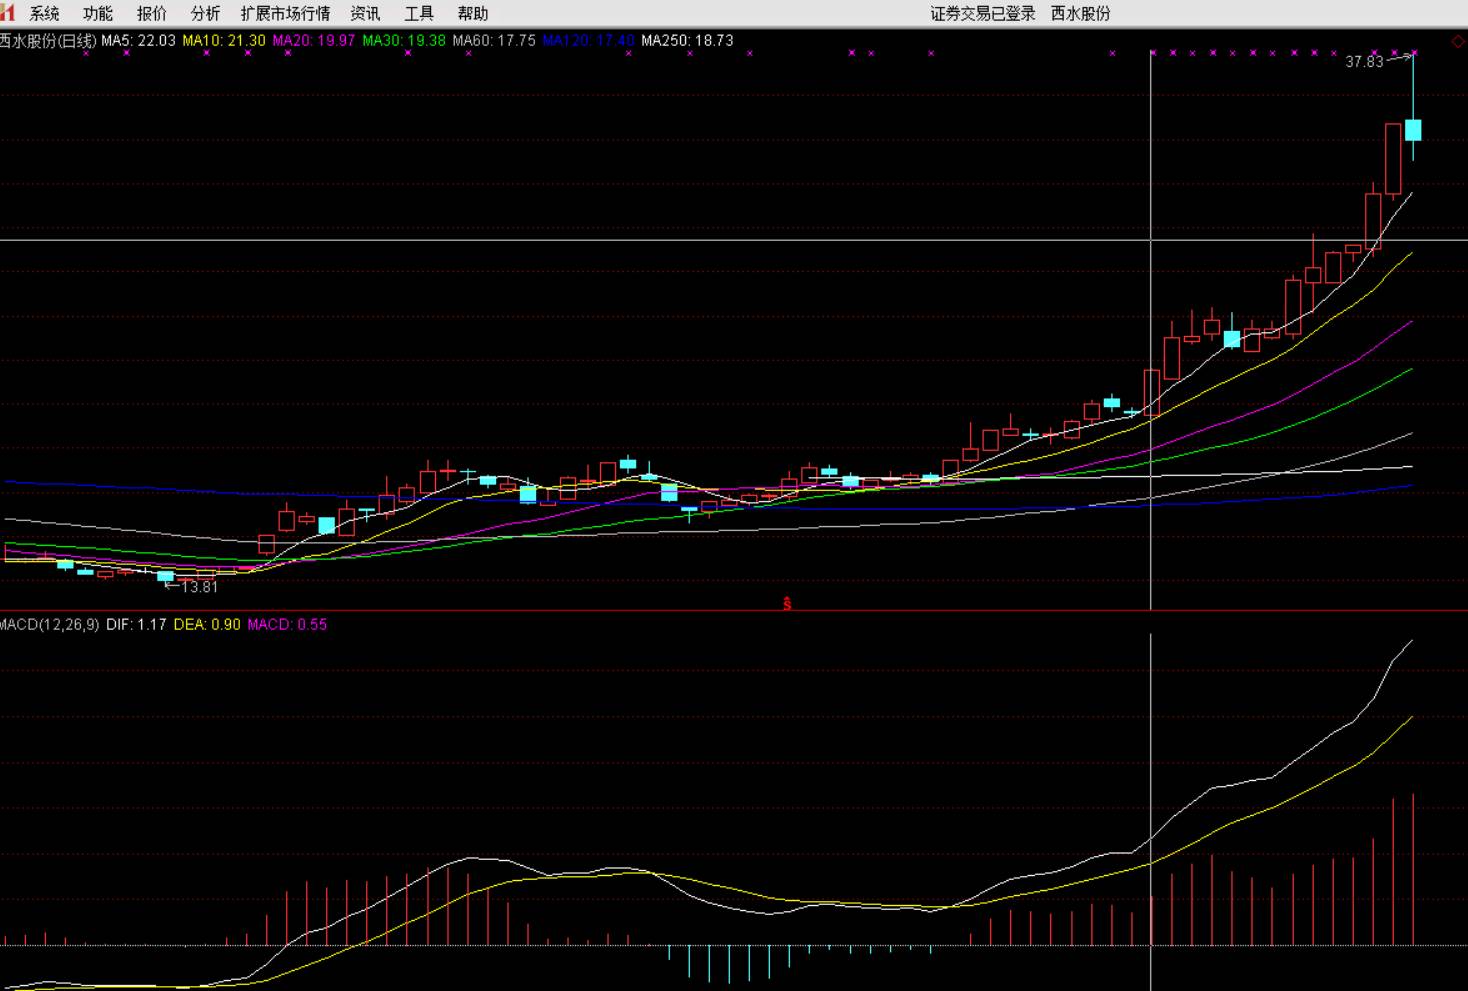
Task: Open the 资讯 menu
Action: coord(365,13)
